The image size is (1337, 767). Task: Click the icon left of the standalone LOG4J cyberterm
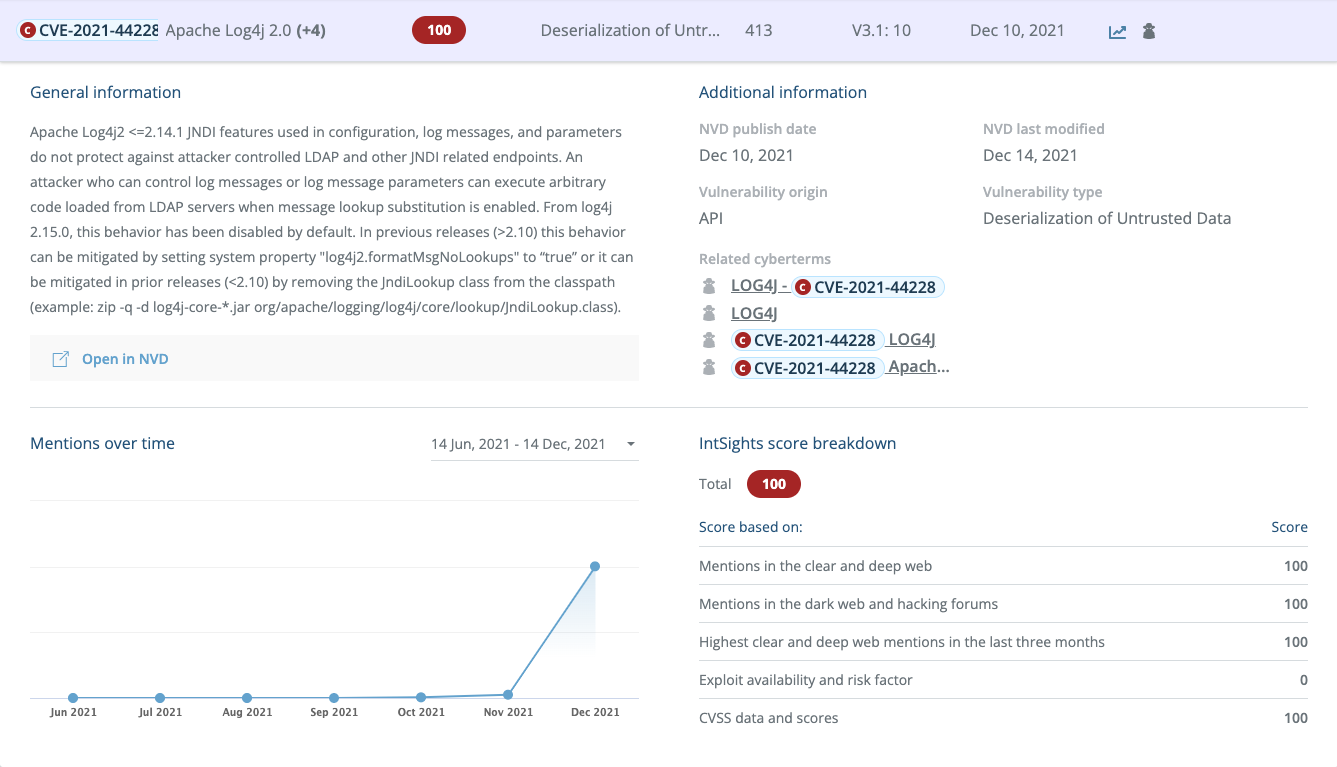coord(709,313)
